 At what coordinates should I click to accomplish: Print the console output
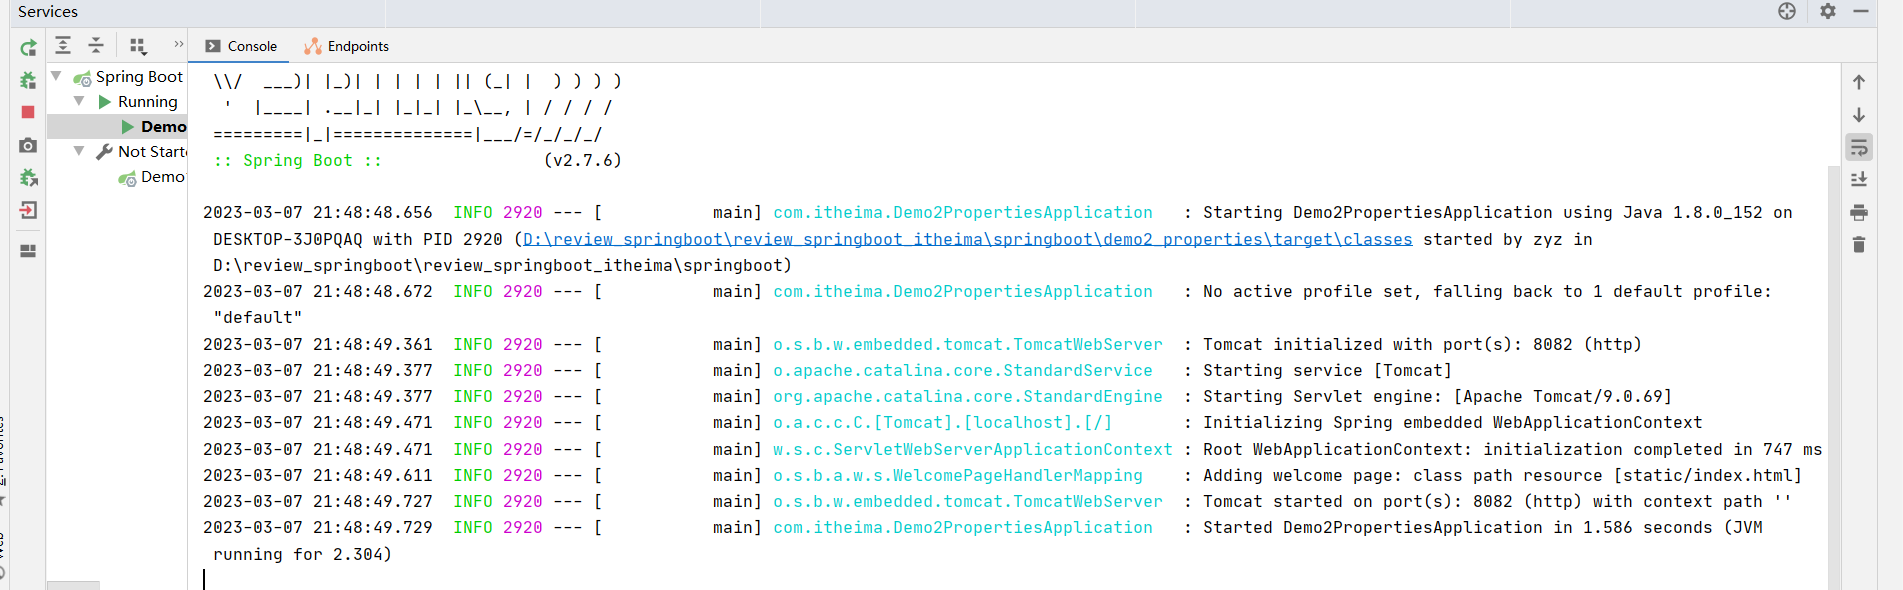(1859, 212)
